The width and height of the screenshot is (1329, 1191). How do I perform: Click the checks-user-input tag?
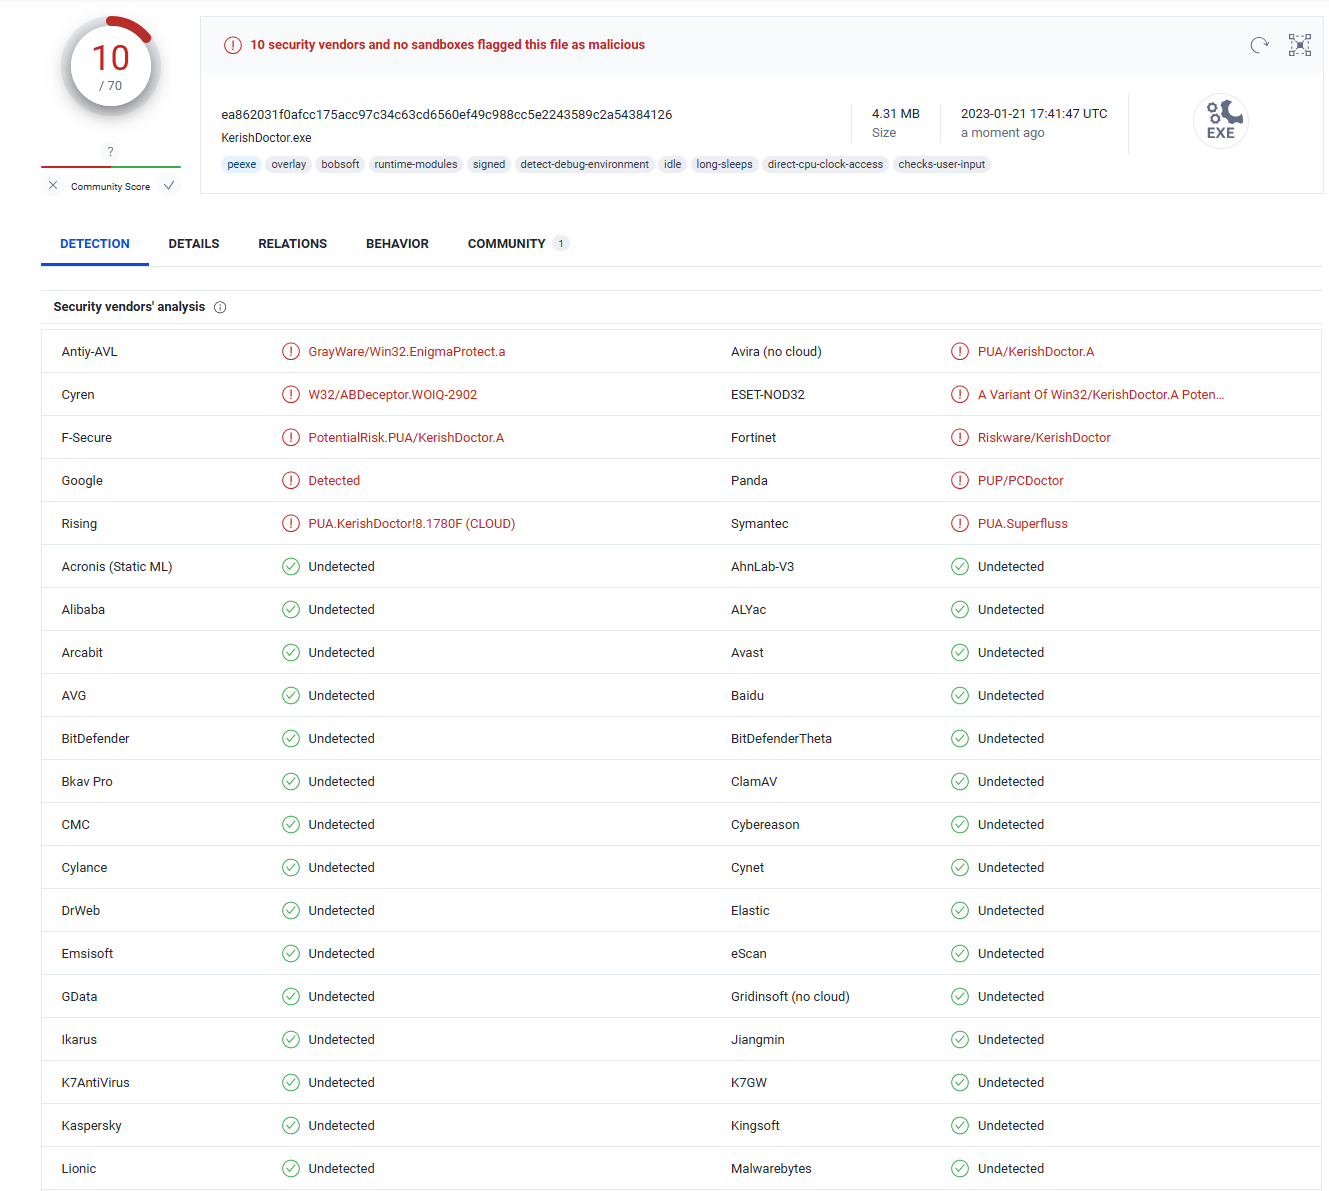pos(942,165)
